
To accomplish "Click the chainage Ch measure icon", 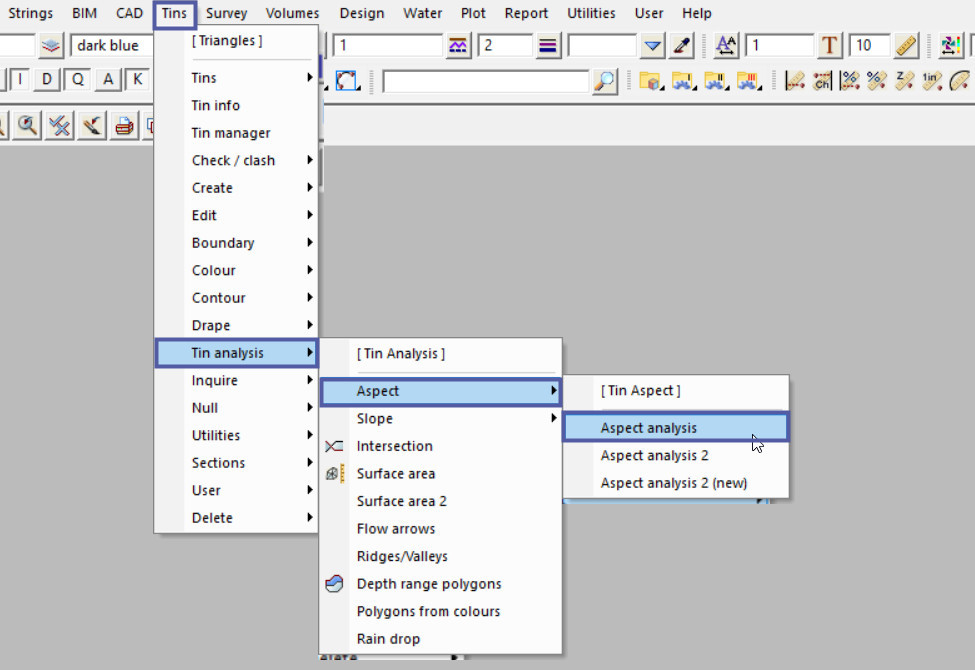I will [x=822, y=81].
